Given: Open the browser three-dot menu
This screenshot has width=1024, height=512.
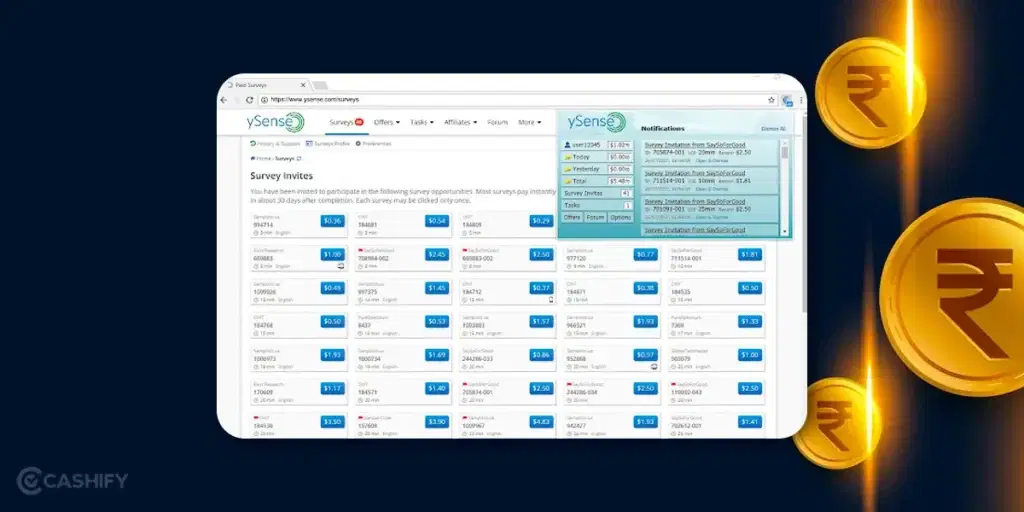Looking at the screenshot, I should pos(801,100).
